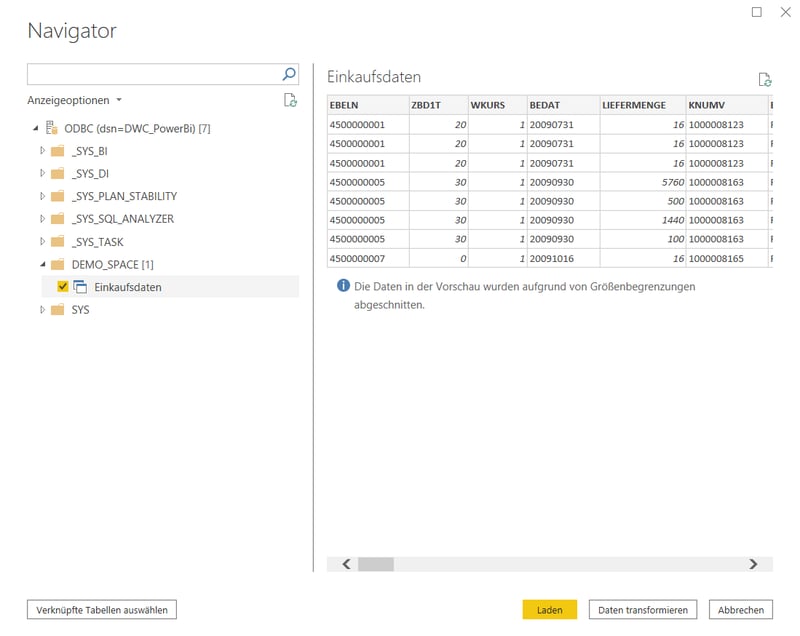
Task: Click cell 4500000007 in EBELN column
Action: tap(368, 259)
